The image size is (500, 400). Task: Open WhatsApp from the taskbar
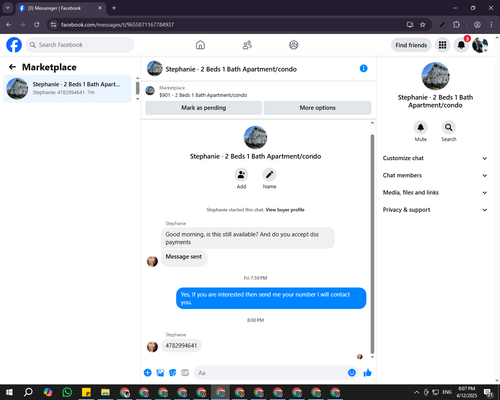67,392
